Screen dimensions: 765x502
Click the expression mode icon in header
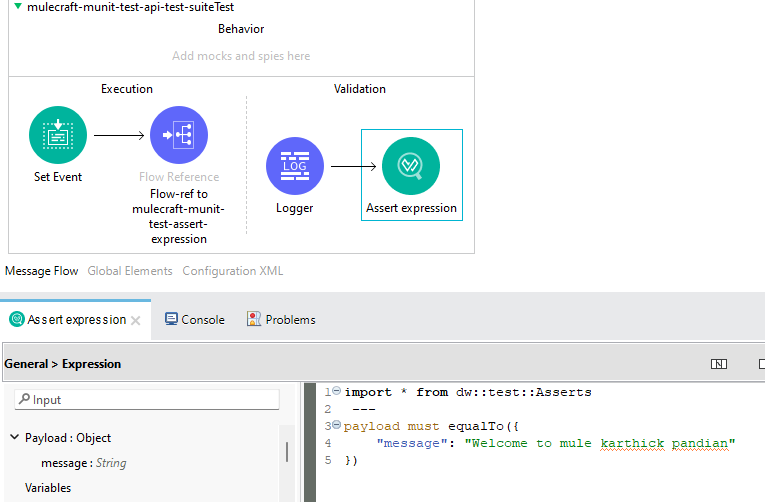pyautogui.click(x=718, y=364)
